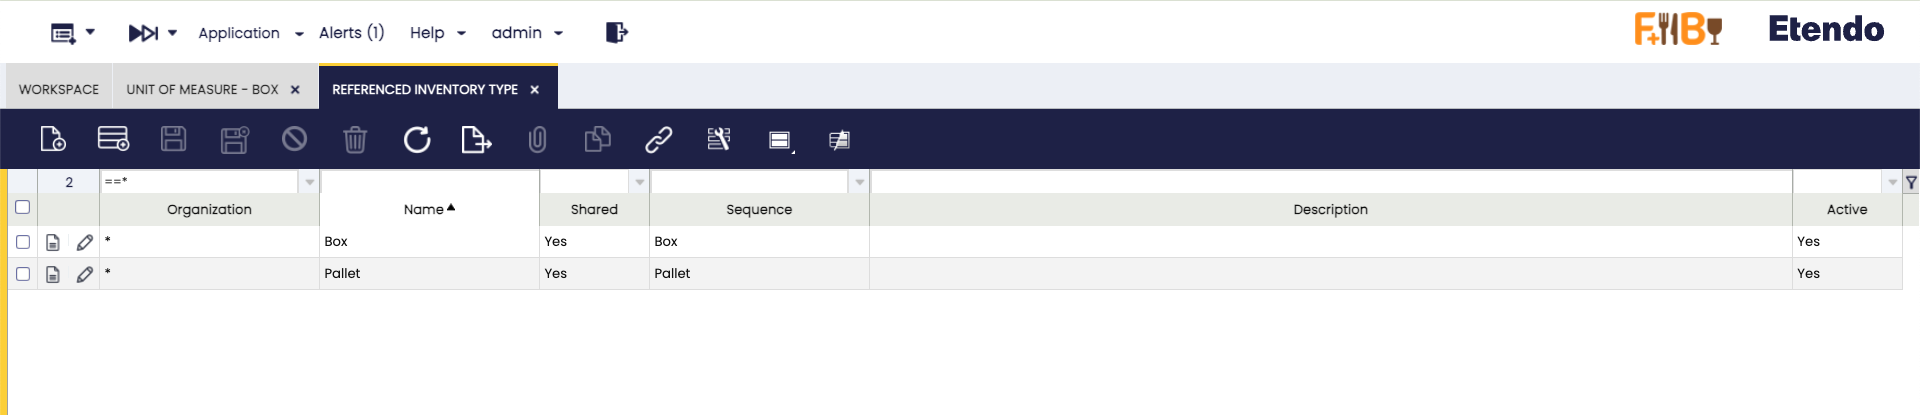Click the trash delete icon
Viewport: 1920px width, 415px height.
[x=355, y=139]
